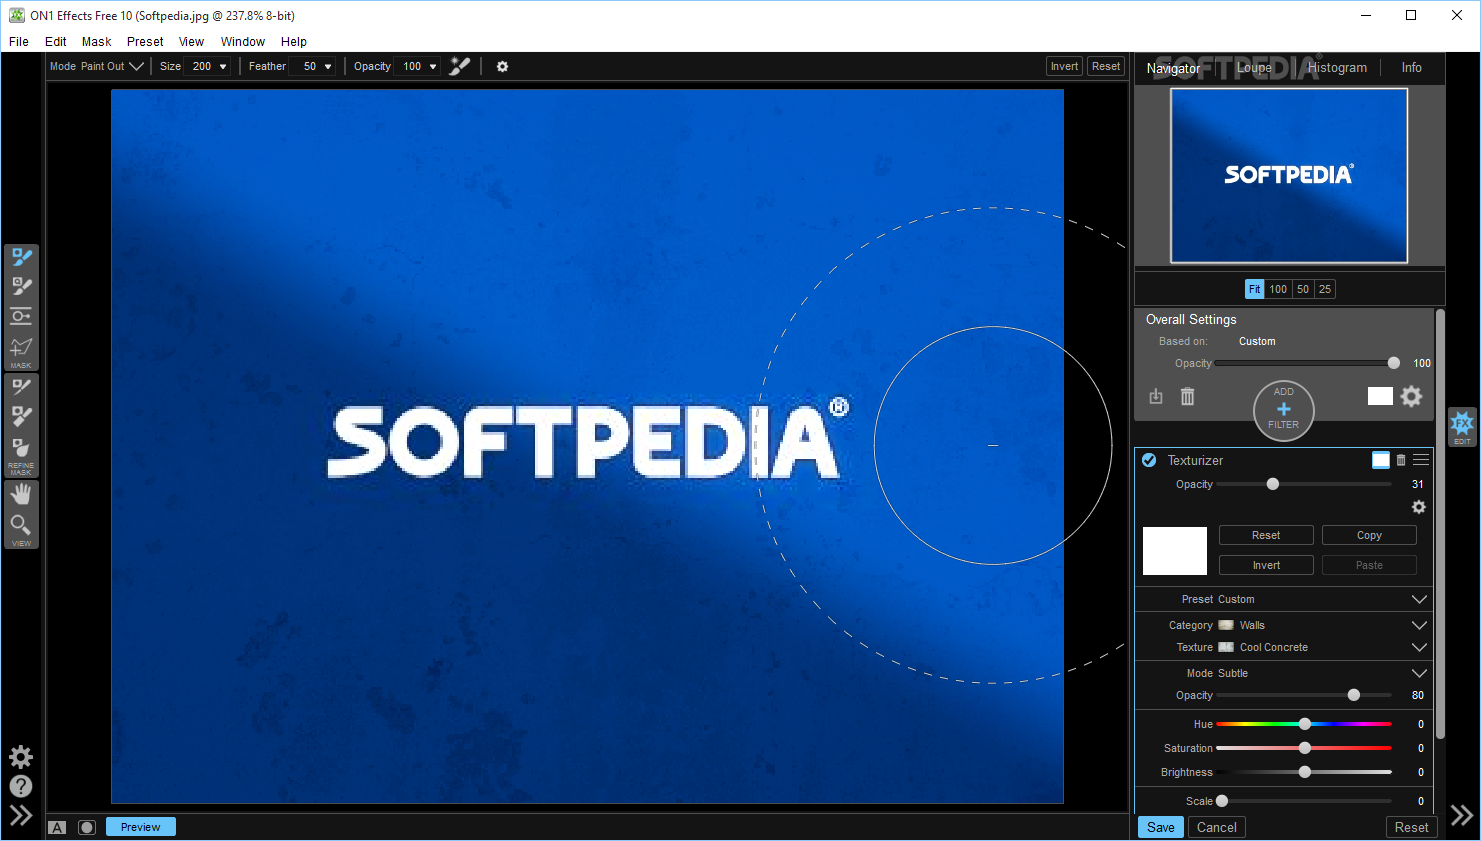Select the Chisel Mask tool

(21, 417)
